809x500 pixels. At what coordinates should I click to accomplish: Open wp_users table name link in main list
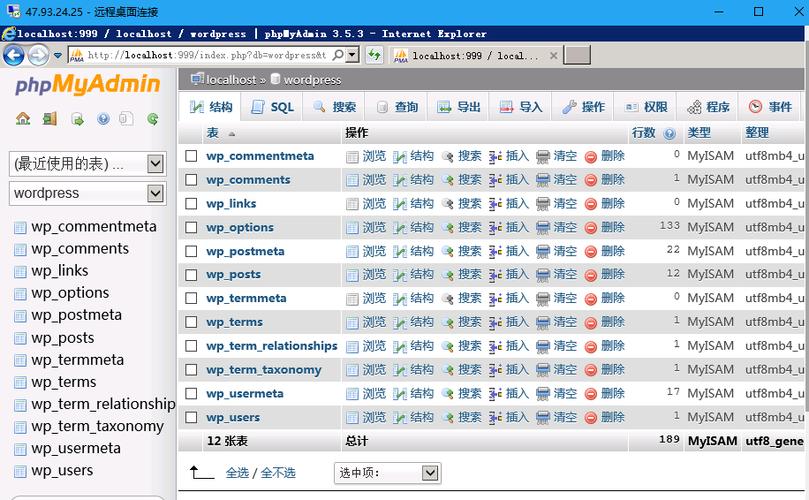(x=233, y=417)
